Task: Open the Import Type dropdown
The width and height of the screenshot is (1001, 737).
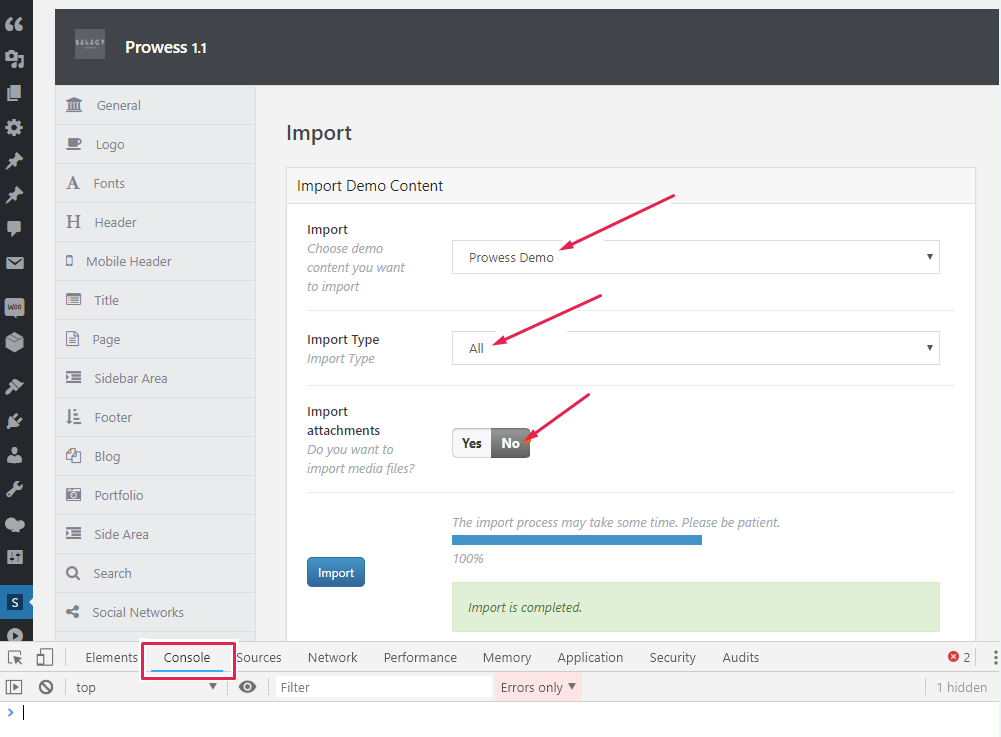Action: tap(695, 348)
